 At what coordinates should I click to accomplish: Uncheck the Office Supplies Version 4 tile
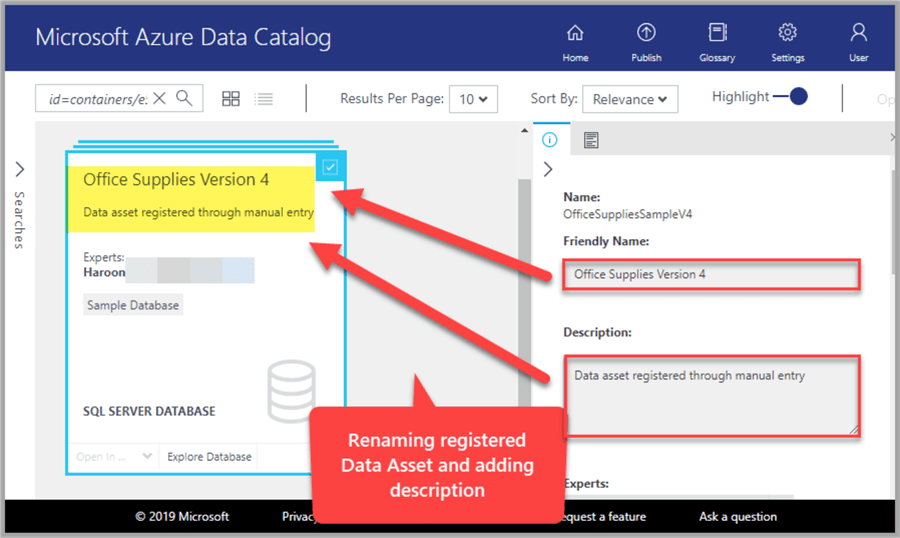click(x=330, y=167)
